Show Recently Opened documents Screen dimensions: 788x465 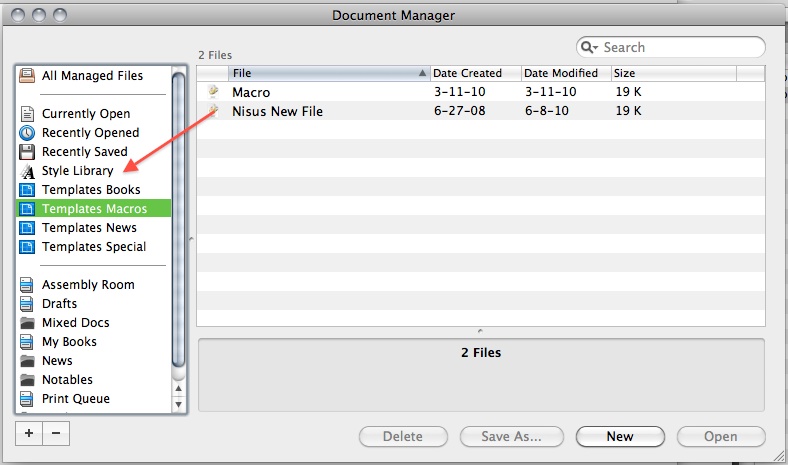point(93,133)
